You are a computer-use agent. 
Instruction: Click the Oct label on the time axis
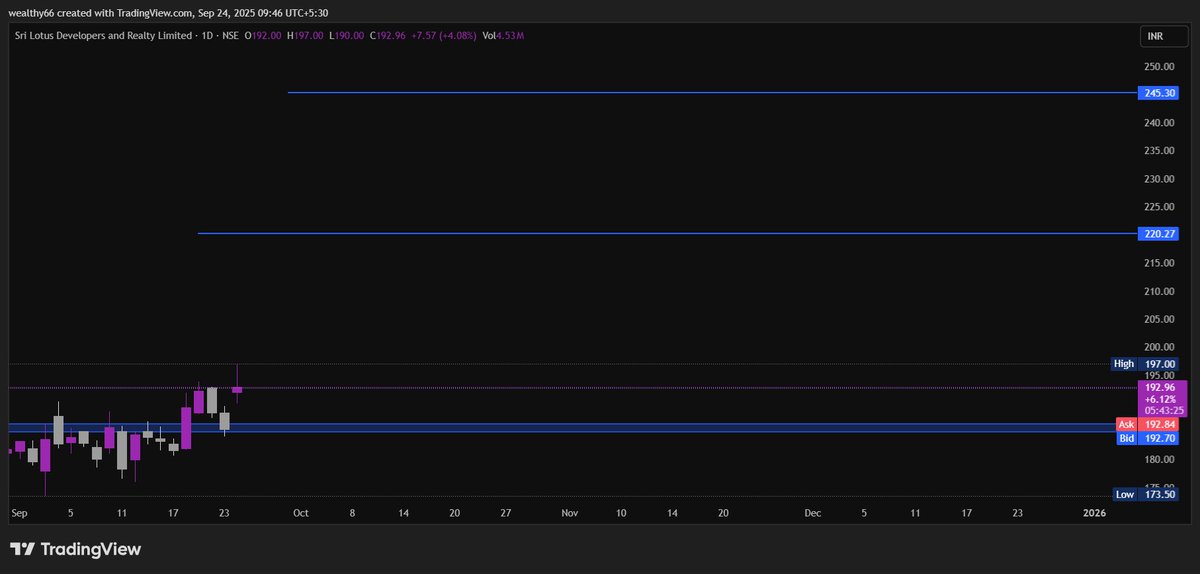point(300,513)
